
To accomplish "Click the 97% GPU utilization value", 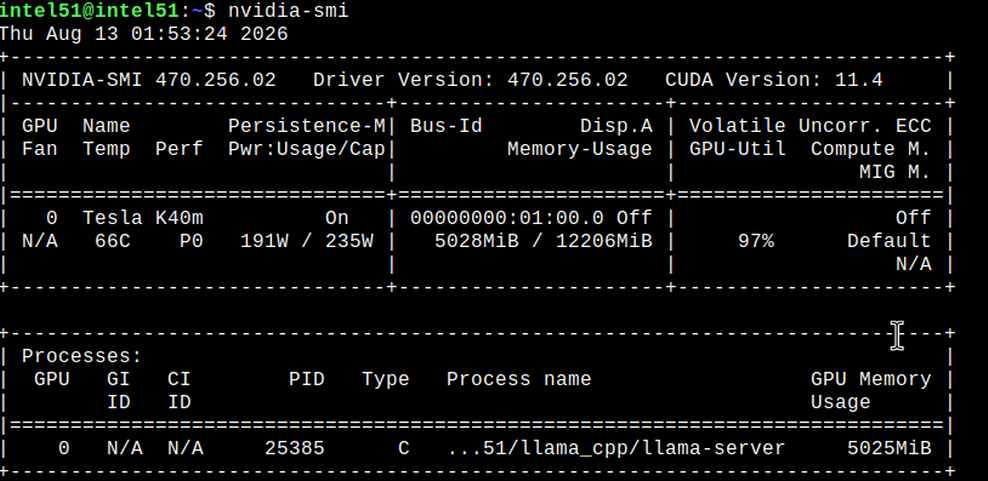I will pos(755,241).
